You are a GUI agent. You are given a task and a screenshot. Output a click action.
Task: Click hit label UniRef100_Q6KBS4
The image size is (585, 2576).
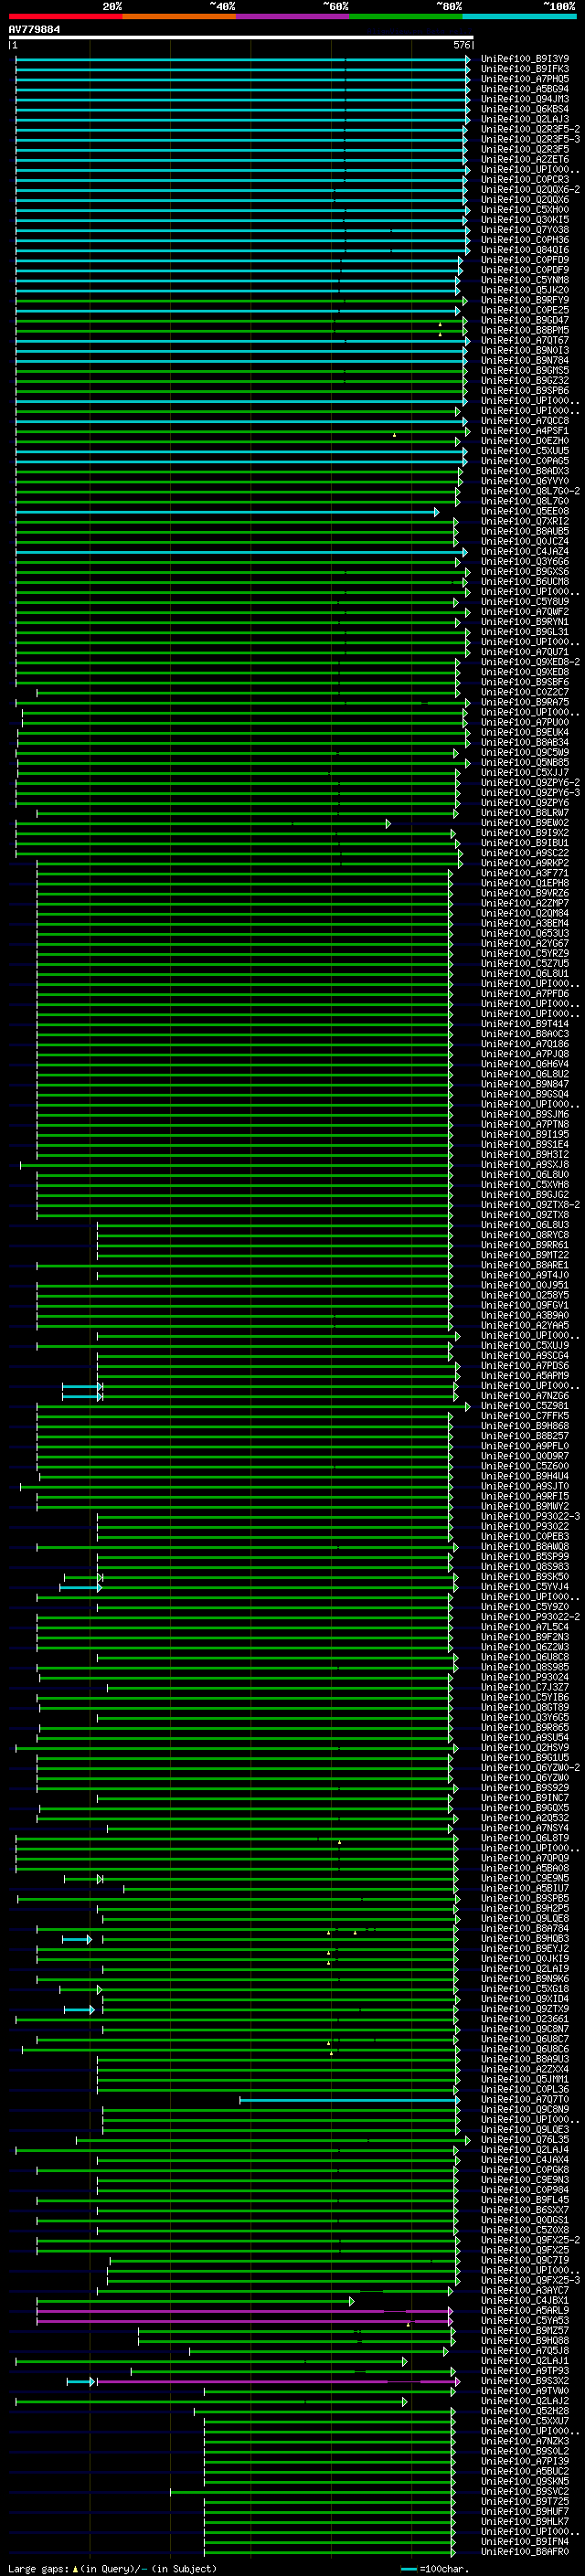[524, 109]
